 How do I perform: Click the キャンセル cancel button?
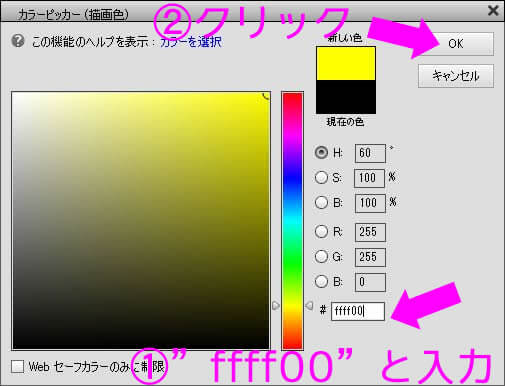[x=456, y=76]
